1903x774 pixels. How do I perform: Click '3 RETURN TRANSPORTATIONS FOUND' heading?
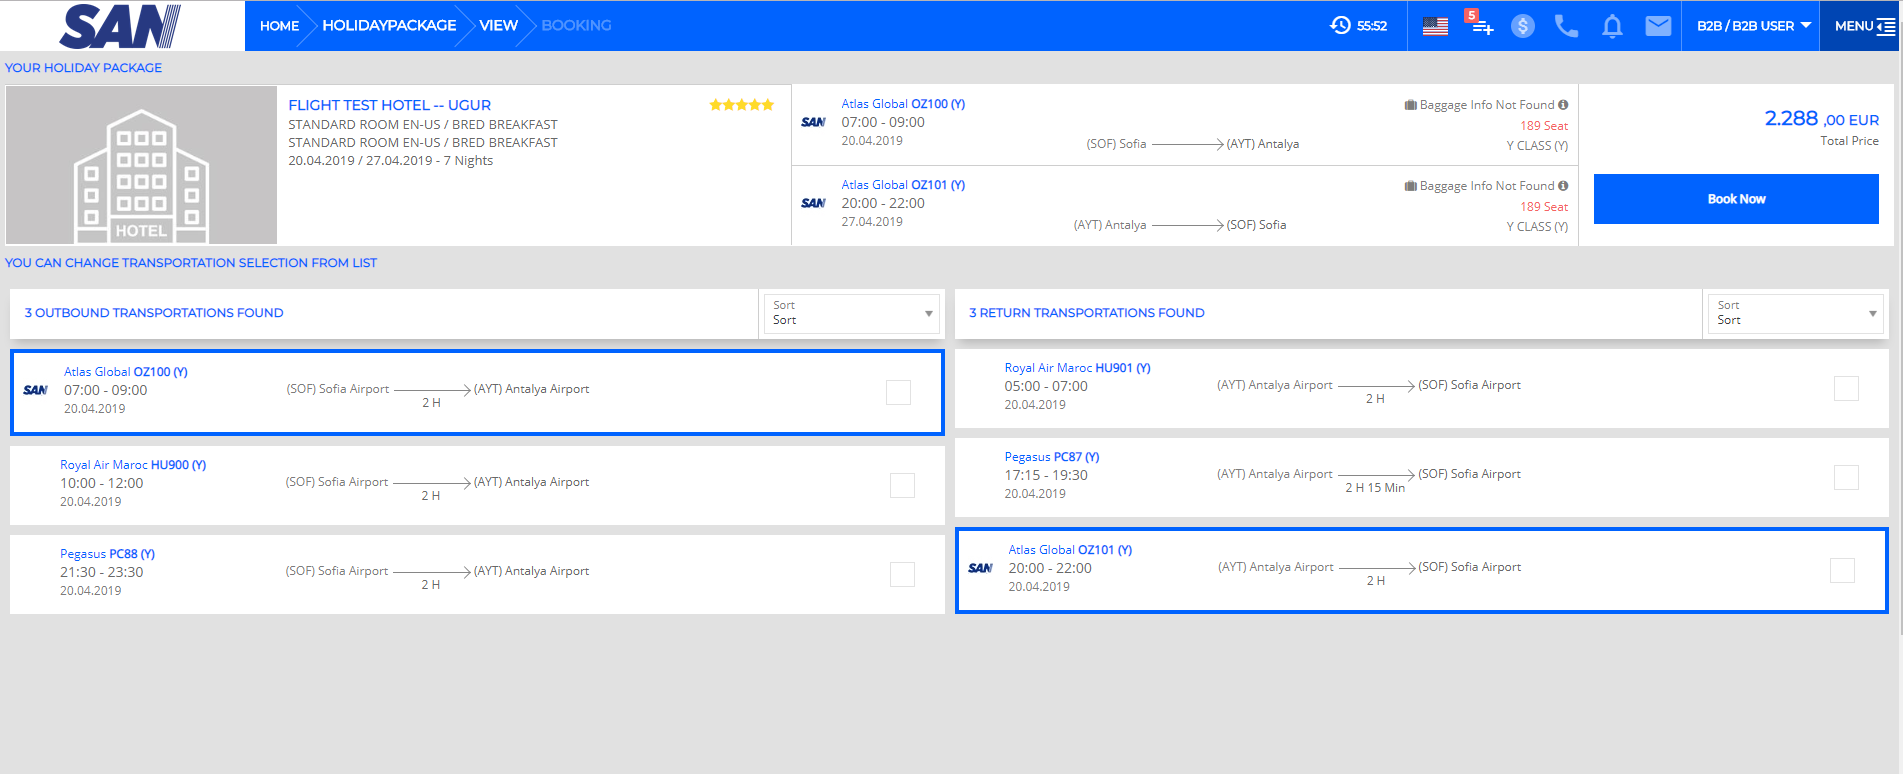coord(1086,313)
